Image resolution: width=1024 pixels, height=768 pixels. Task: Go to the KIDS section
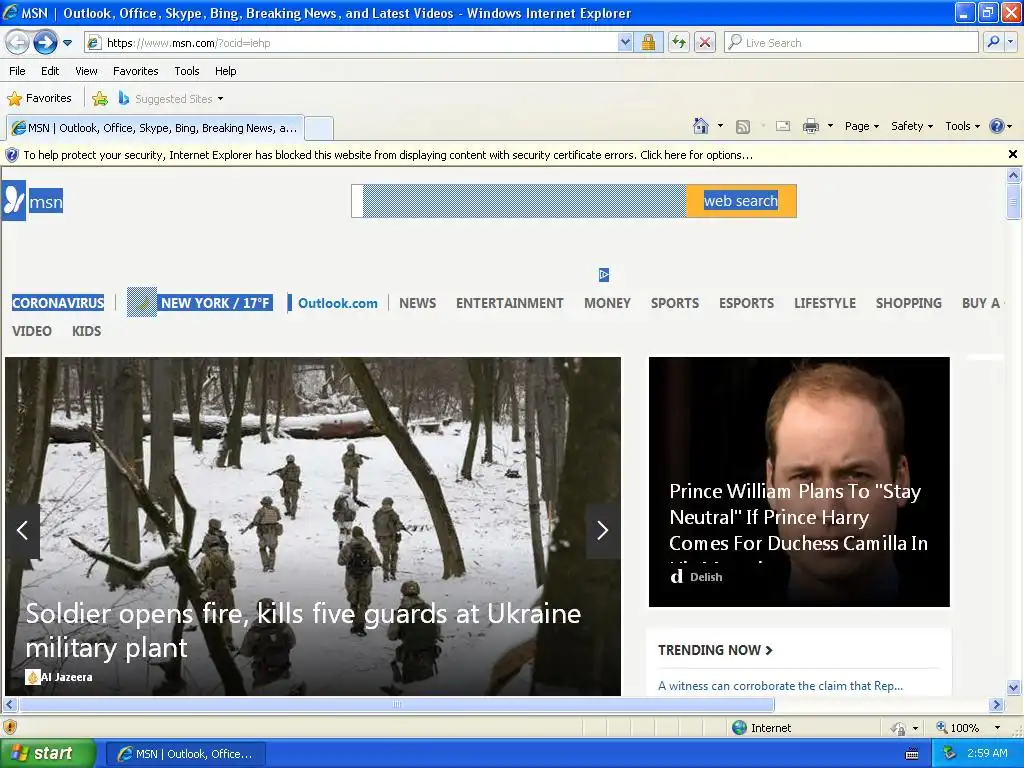[x=86, y=331]
